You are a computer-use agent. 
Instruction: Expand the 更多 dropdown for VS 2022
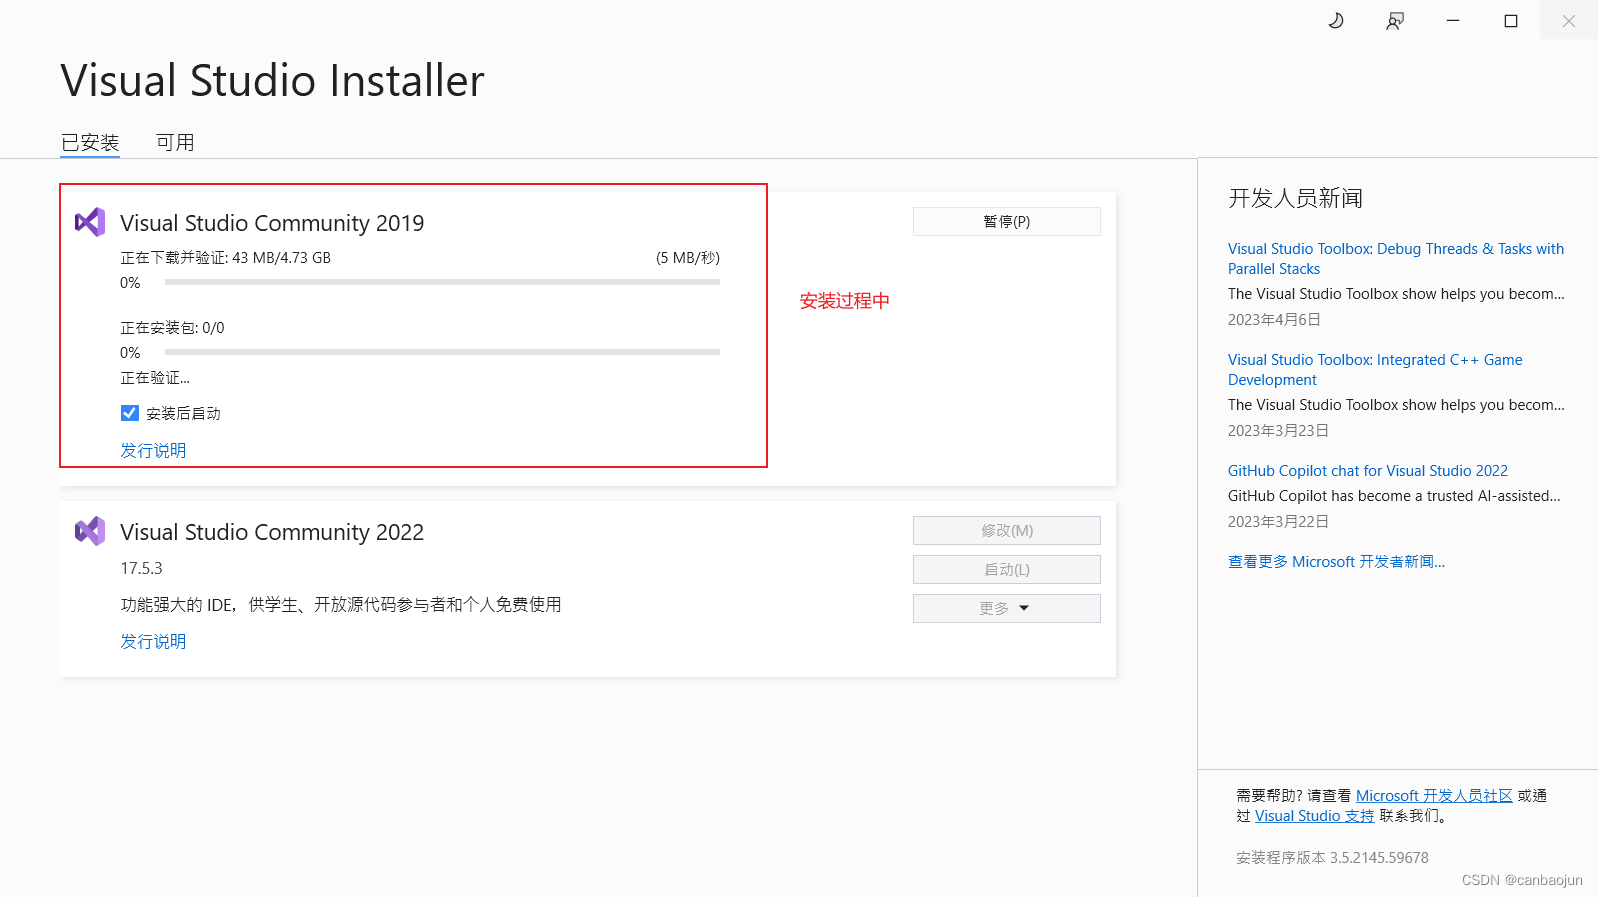click(x=1007, y=608)
